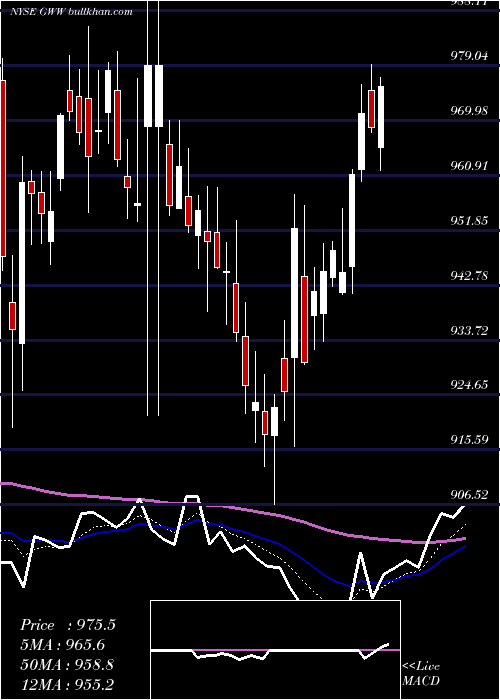Click the 12MA : 955.2 readout
Screen dimensions: 500x700
pos(67,684)
